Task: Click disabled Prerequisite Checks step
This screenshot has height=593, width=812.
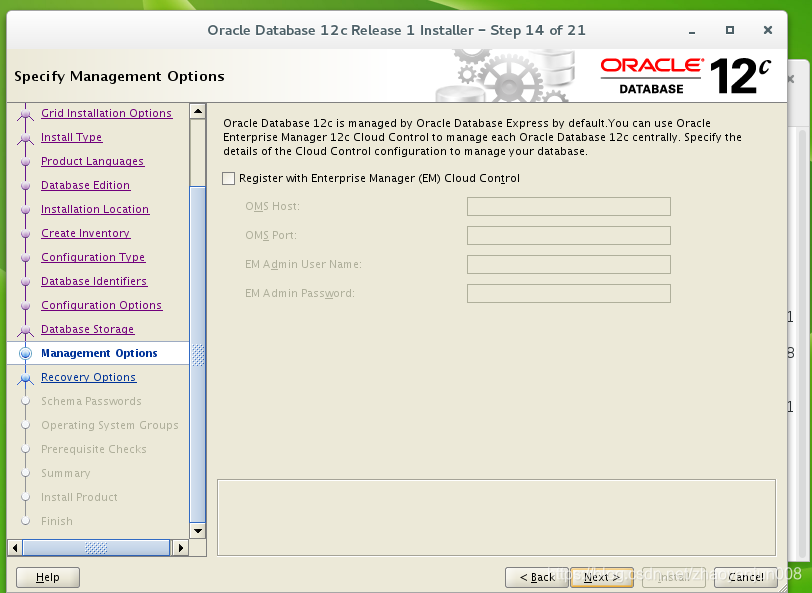Action: 94,449
